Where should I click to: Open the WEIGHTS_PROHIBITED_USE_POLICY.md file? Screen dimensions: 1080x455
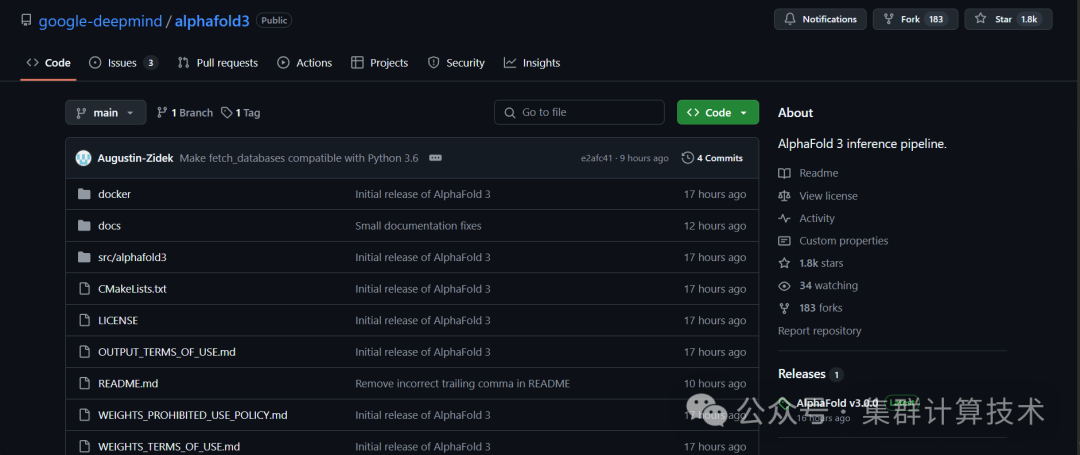[193, 415]
